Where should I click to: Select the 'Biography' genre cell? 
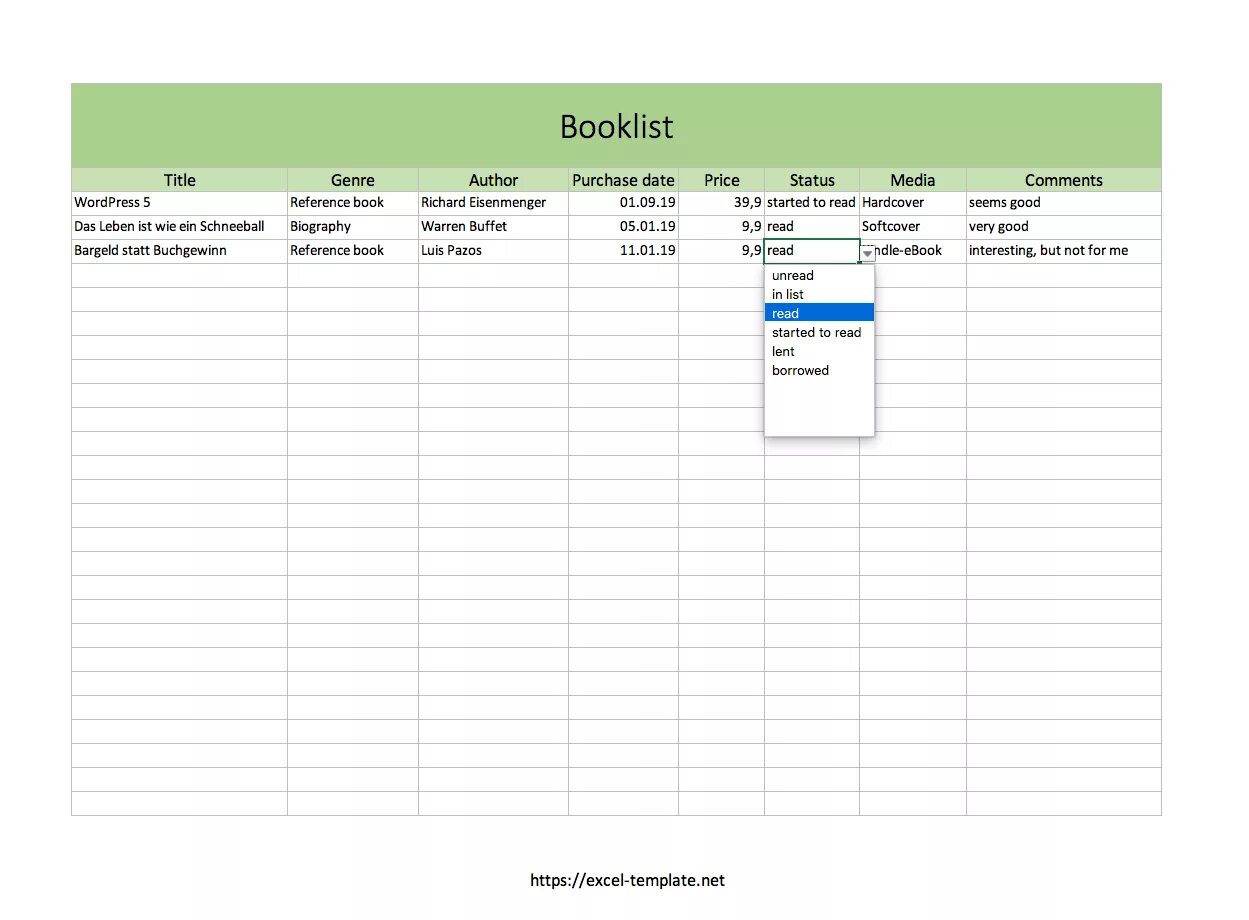[353, 227]
